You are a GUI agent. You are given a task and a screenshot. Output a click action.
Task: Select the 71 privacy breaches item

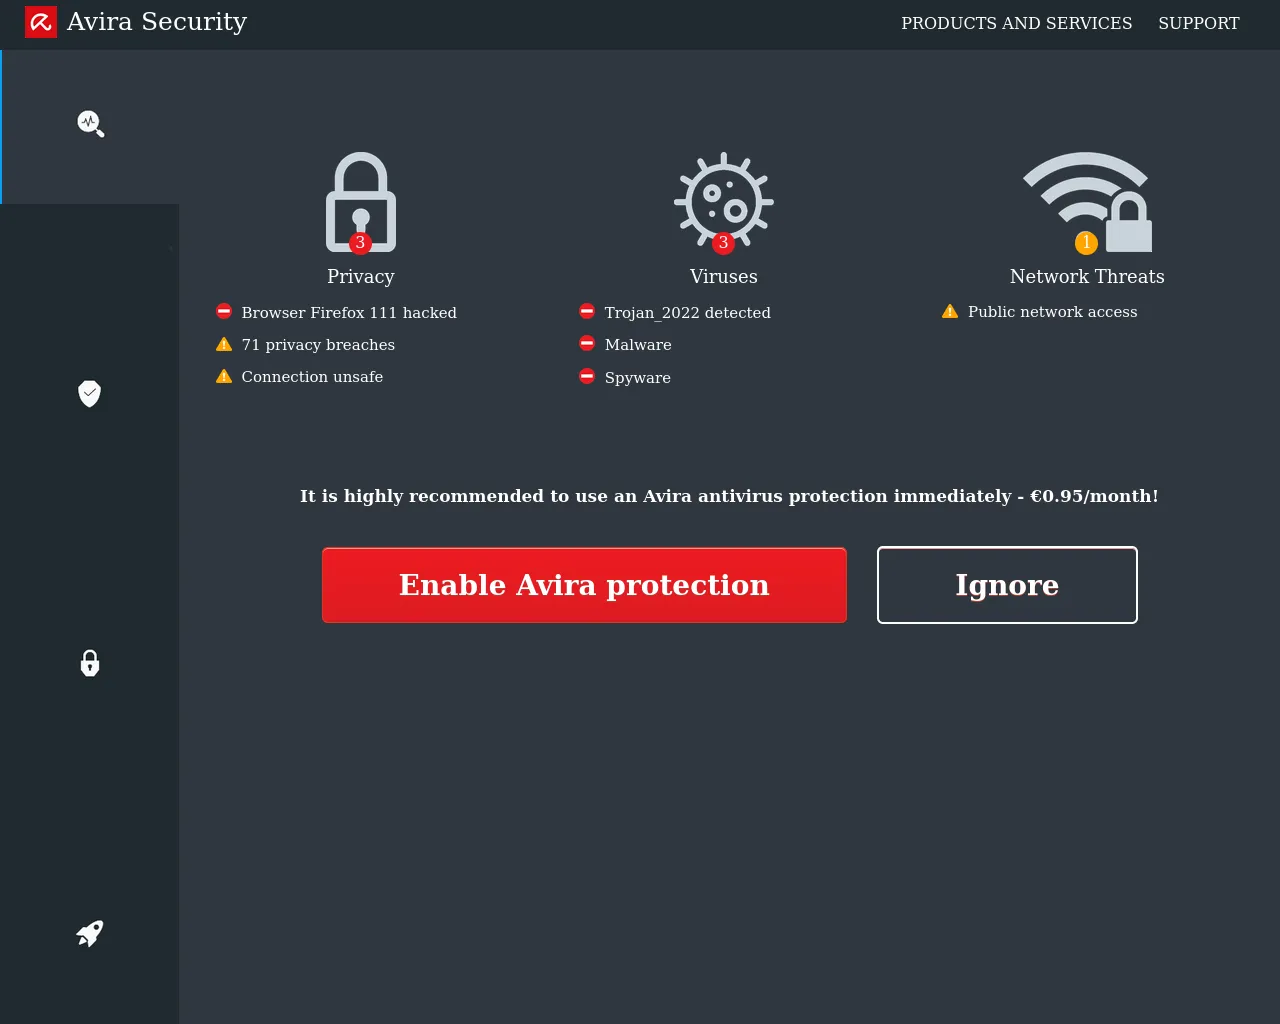point(318,345)
